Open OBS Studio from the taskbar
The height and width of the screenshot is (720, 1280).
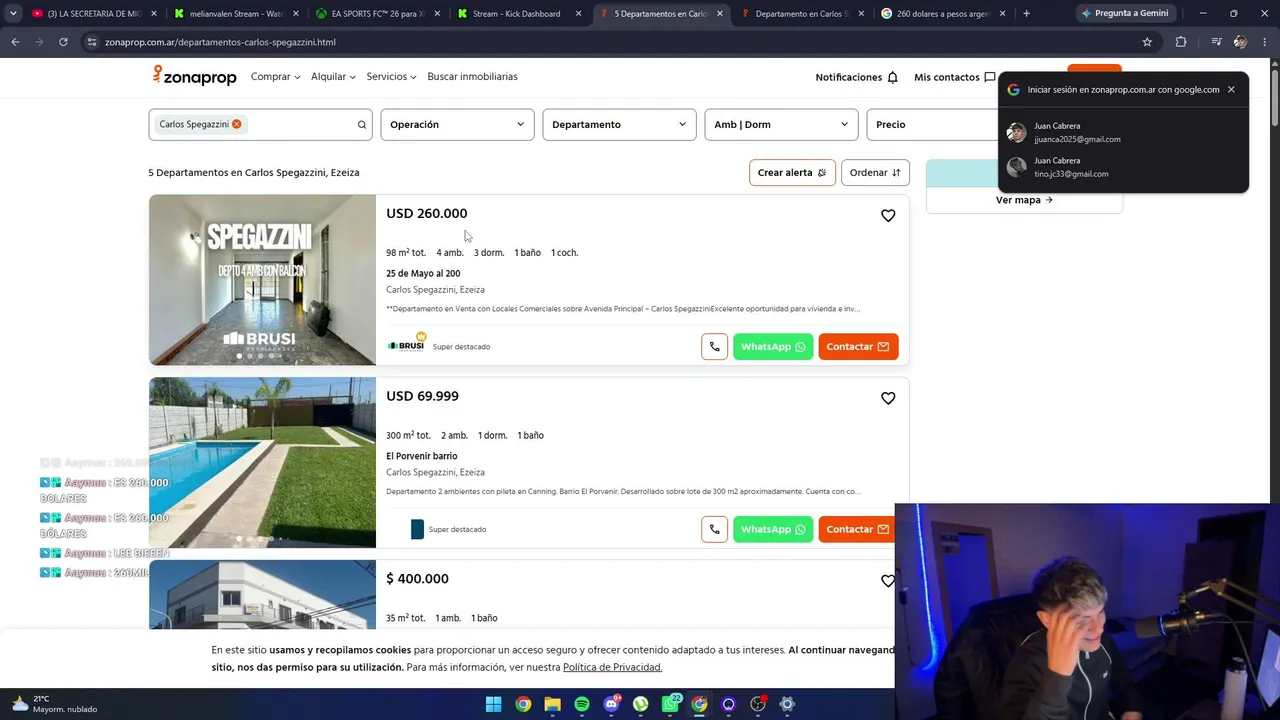click(x=758, y=704)
